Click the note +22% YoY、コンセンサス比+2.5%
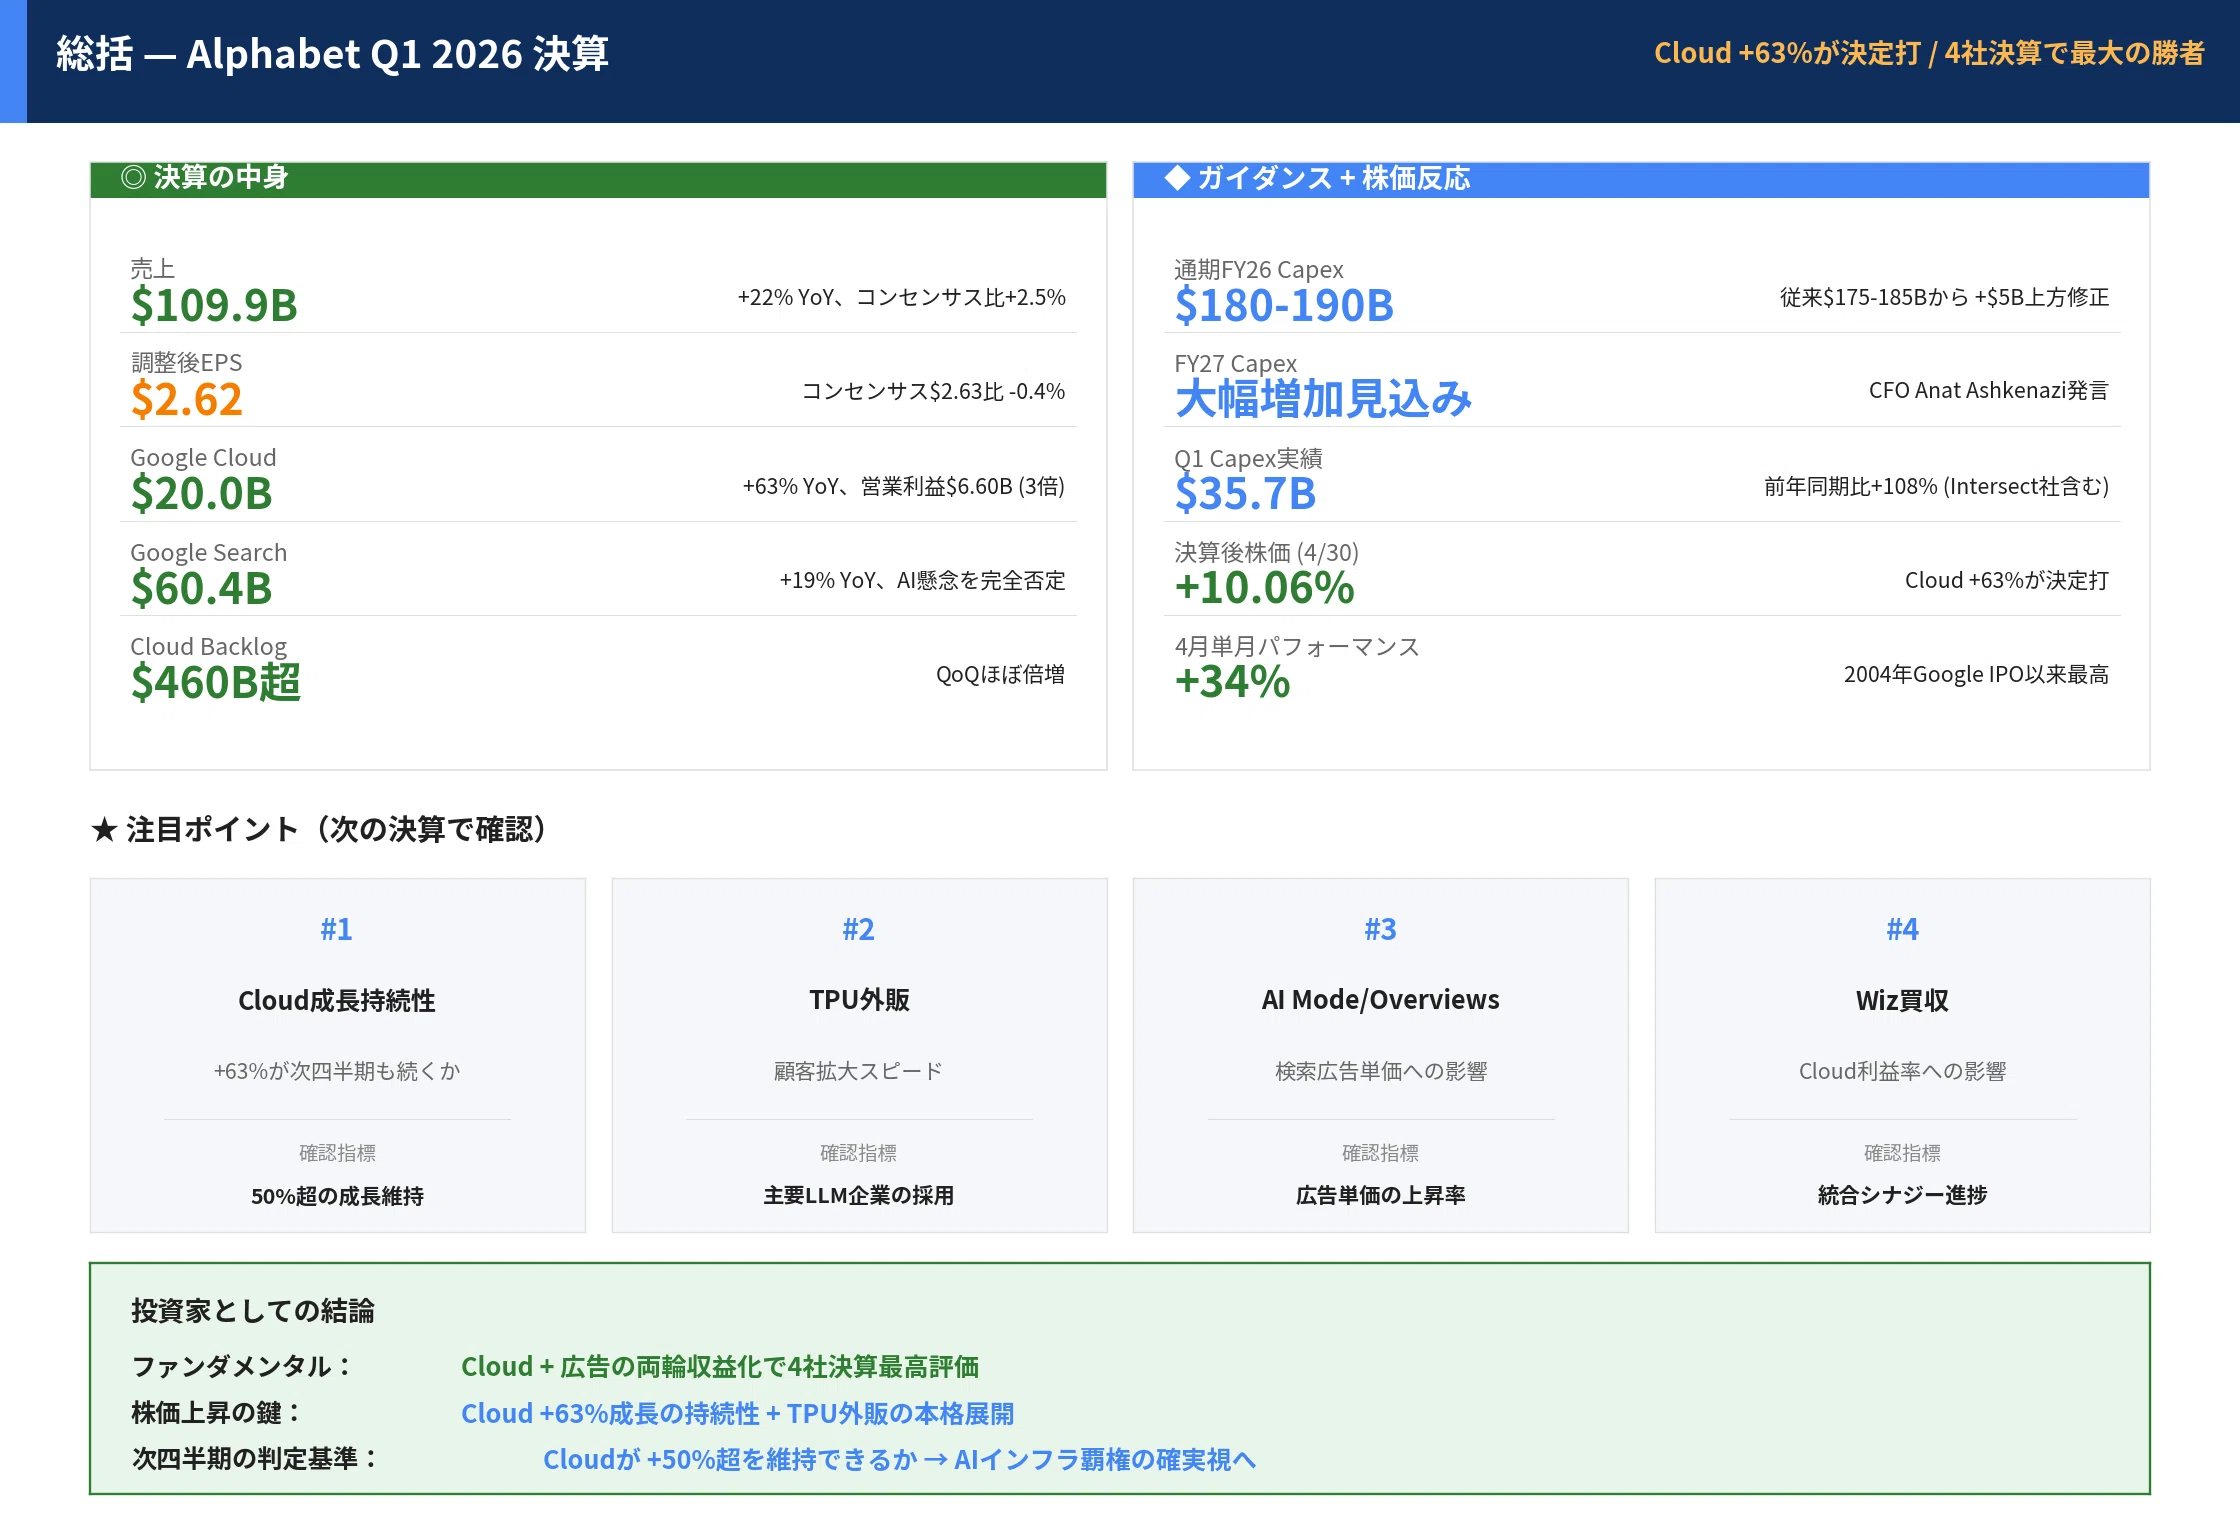The height and width of the screenshot is (1540, 2240). [x=902, y=297]
